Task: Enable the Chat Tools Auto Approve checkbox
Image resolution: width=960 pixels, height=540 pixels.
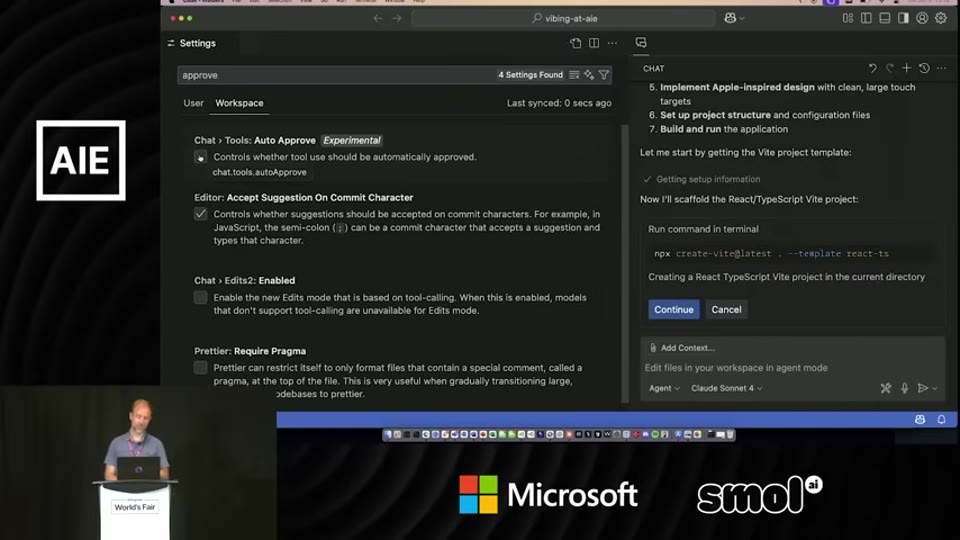Action: click(x=200, y=157)
